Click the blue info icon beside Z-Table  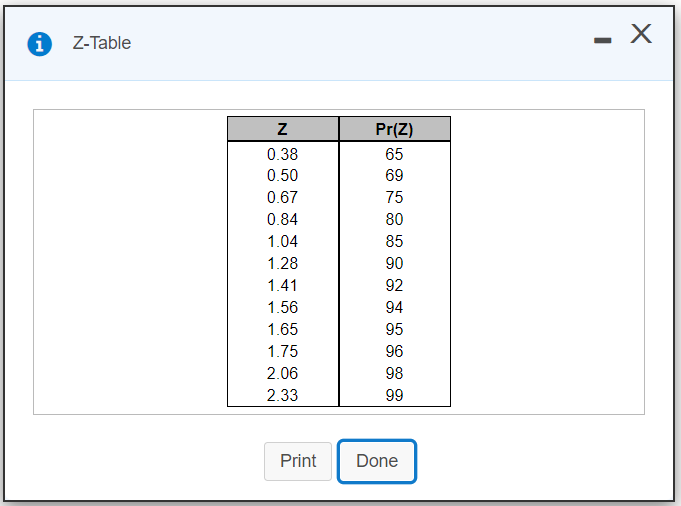pos(40,44)
